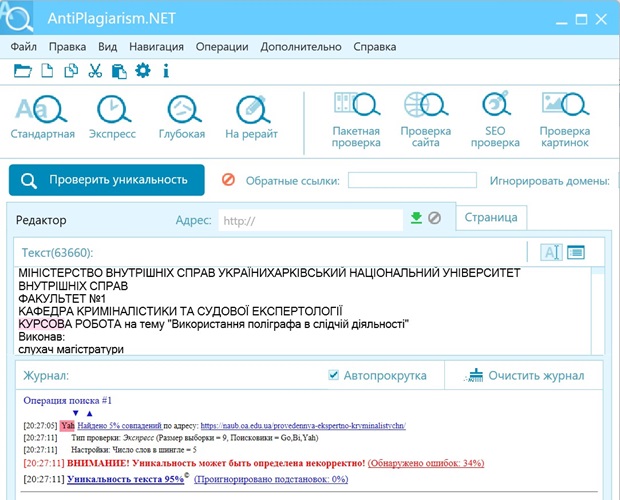Screen dimensions: 620x500
Task: Launch Пакетная проверка
Action: click(x=356, y=120)
